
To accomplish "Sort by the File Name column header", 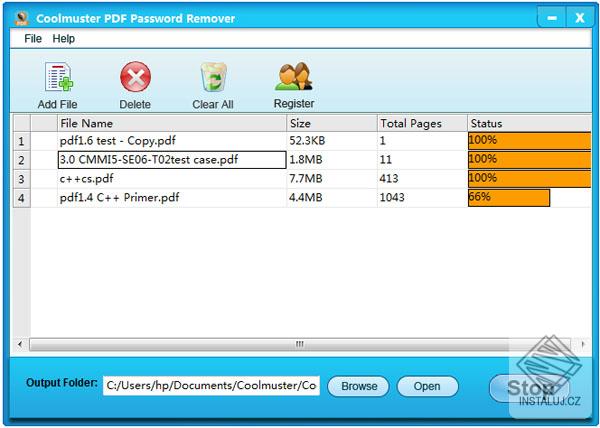I will (172, 123).
